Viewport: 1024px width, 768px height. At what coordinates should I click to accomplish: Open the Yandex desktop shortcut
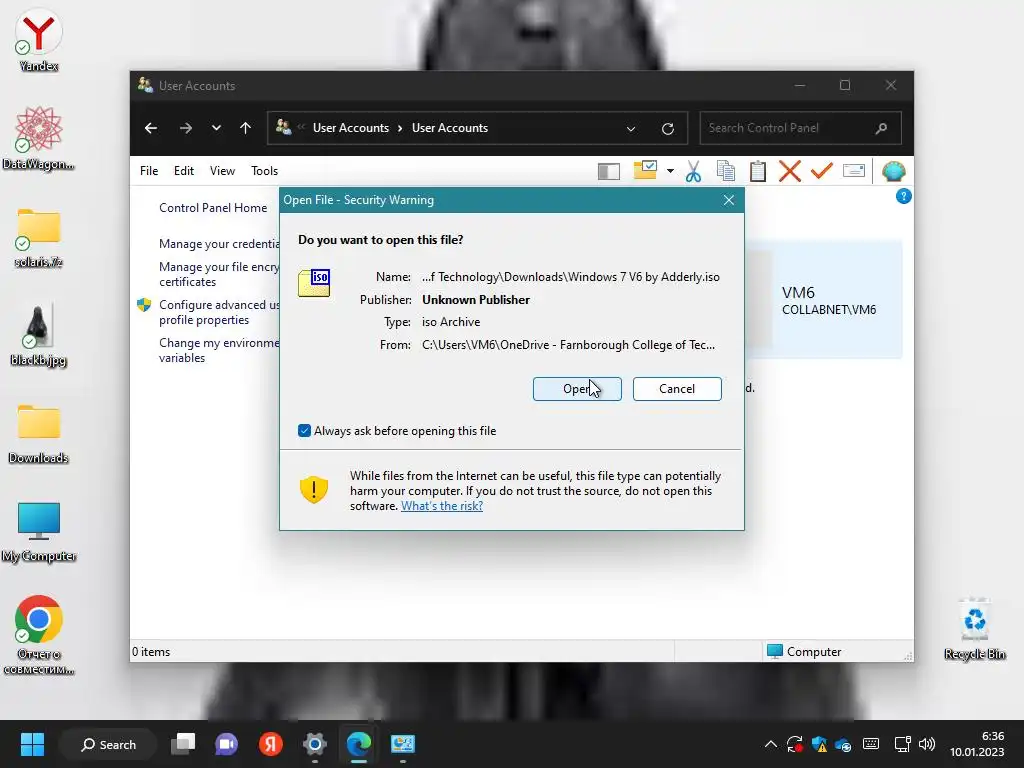(x=39, y=40)
